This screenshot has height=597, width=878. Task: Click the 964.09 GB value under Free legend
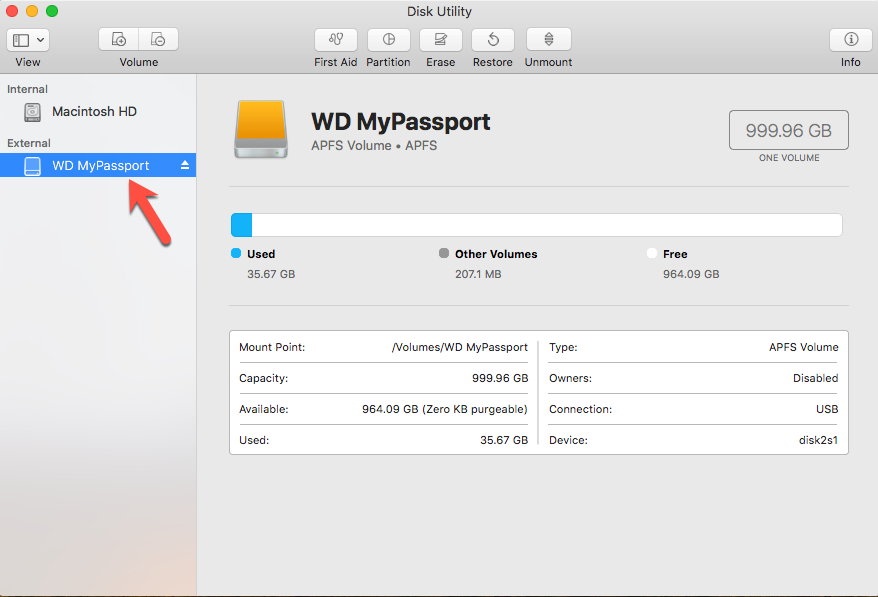click(x=691, y=274)
